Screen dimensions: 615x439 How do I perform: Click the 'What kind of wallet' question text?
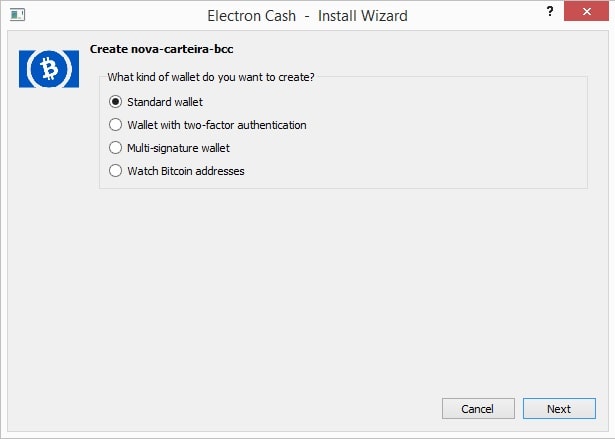(x=211, y=77)
